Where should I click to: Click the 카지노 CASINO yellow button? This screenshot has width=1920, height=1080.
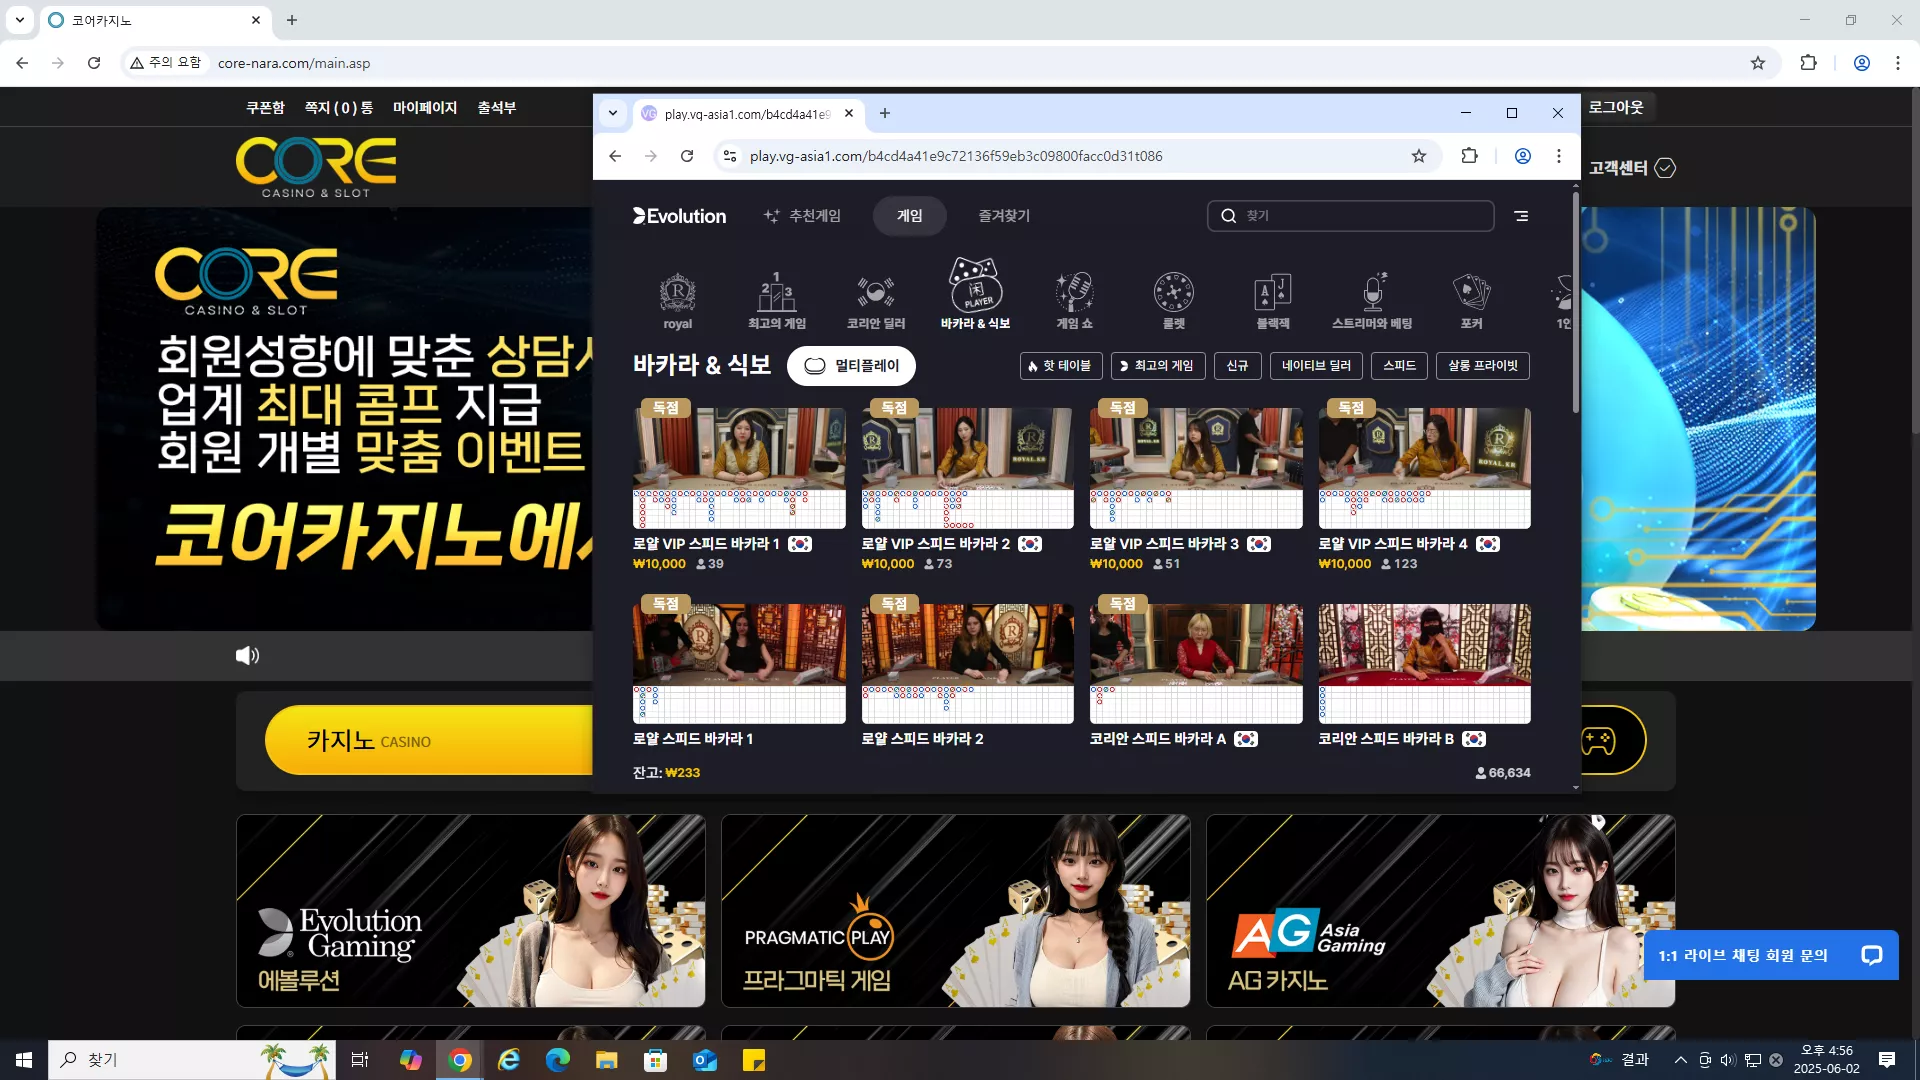click(x=429, y=741)
